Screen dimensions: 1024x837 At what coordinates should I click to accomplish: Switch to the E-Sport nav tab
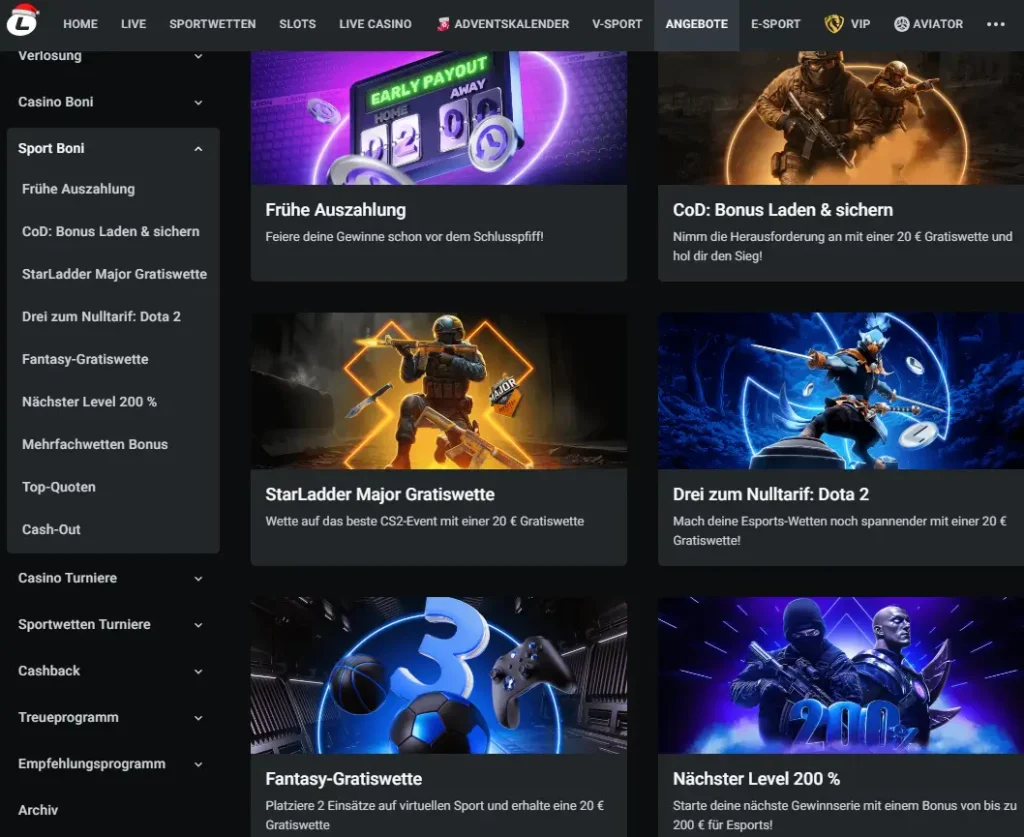click(775, 24)
